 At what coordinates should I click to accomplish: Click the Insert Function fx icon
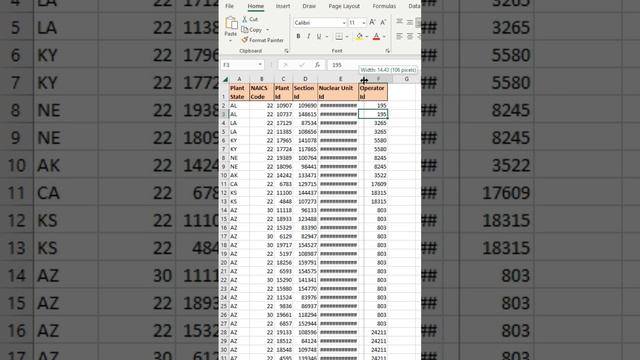317,65
